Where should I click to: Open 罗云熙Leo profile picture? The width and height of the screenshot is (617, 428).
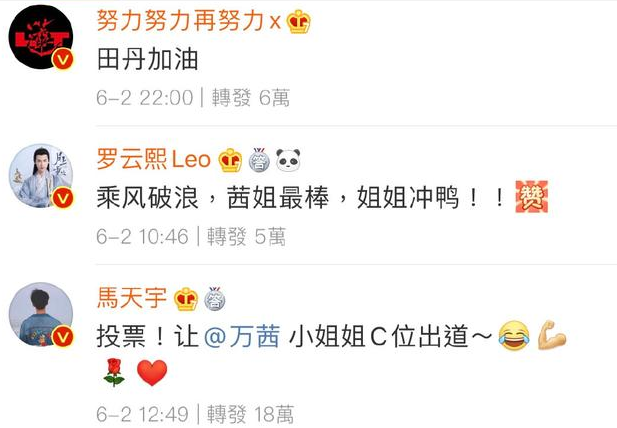point(41,176)
